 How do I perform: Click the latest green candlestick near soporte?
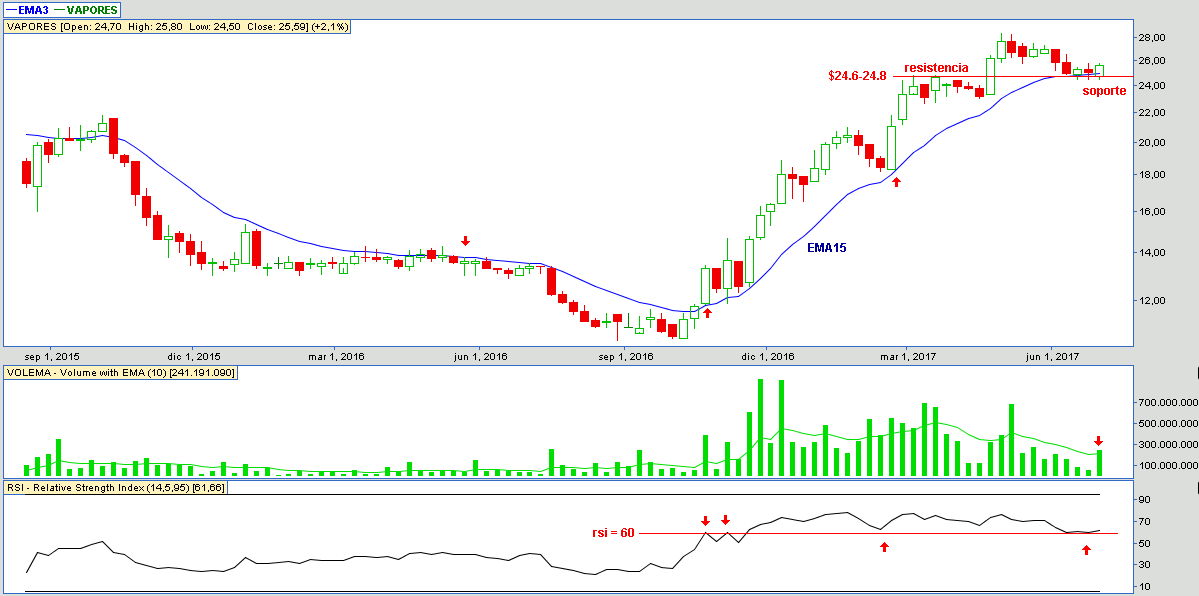click(1100, 70)
